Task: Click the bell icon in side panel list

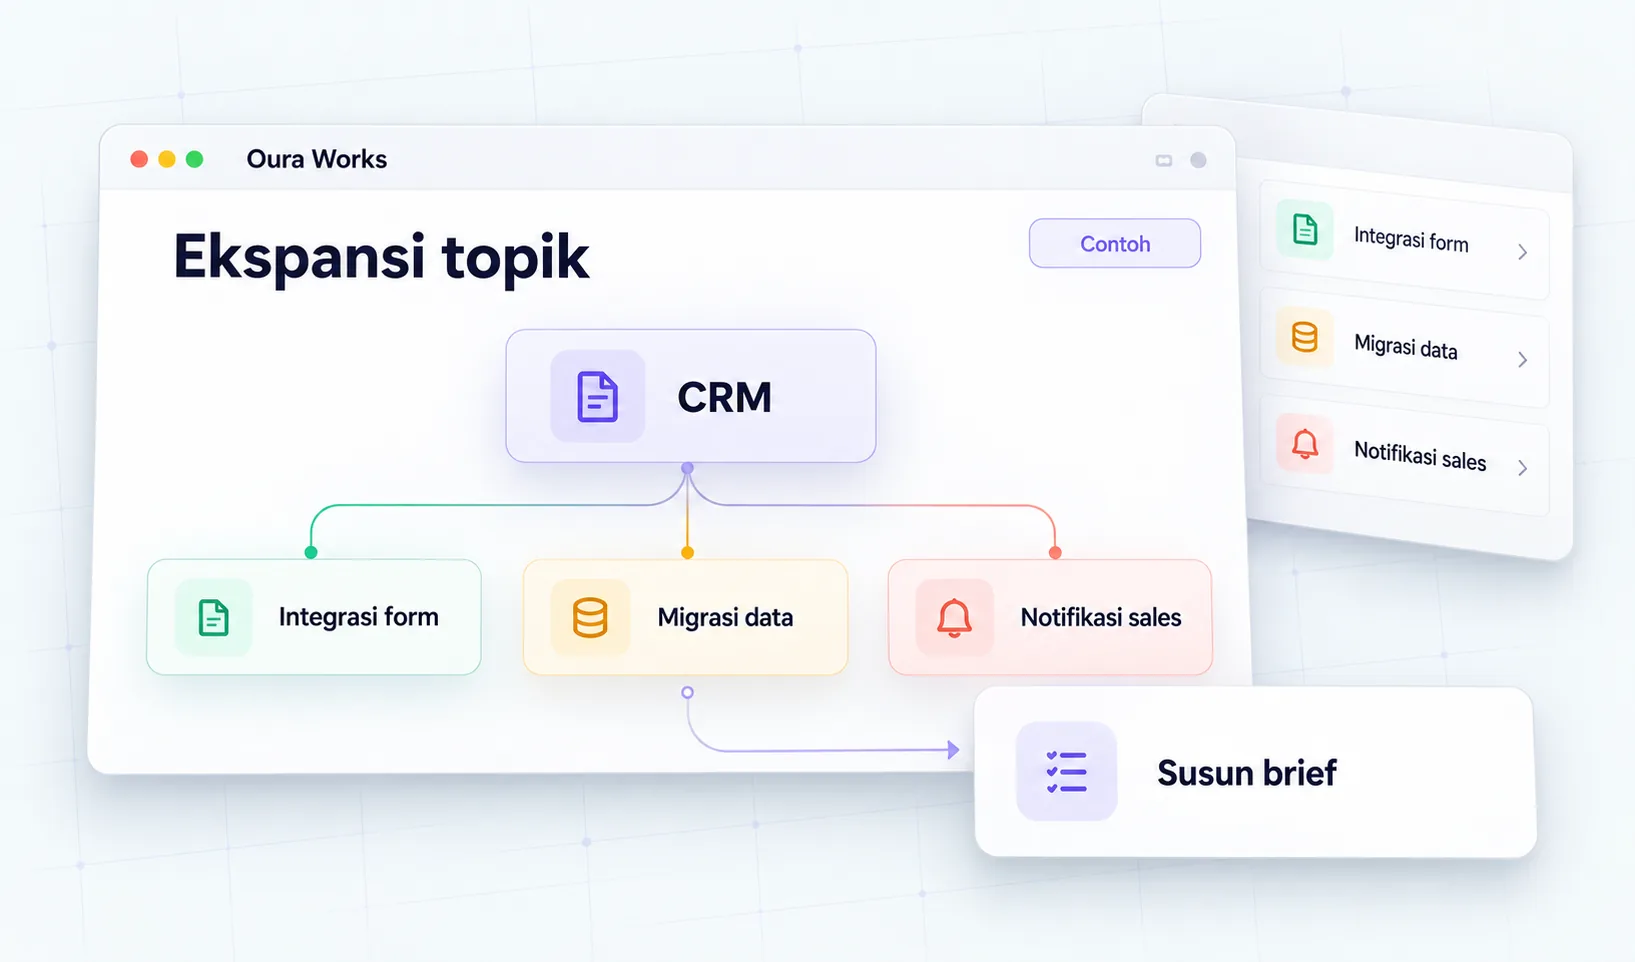Action: pos(1305,443)
